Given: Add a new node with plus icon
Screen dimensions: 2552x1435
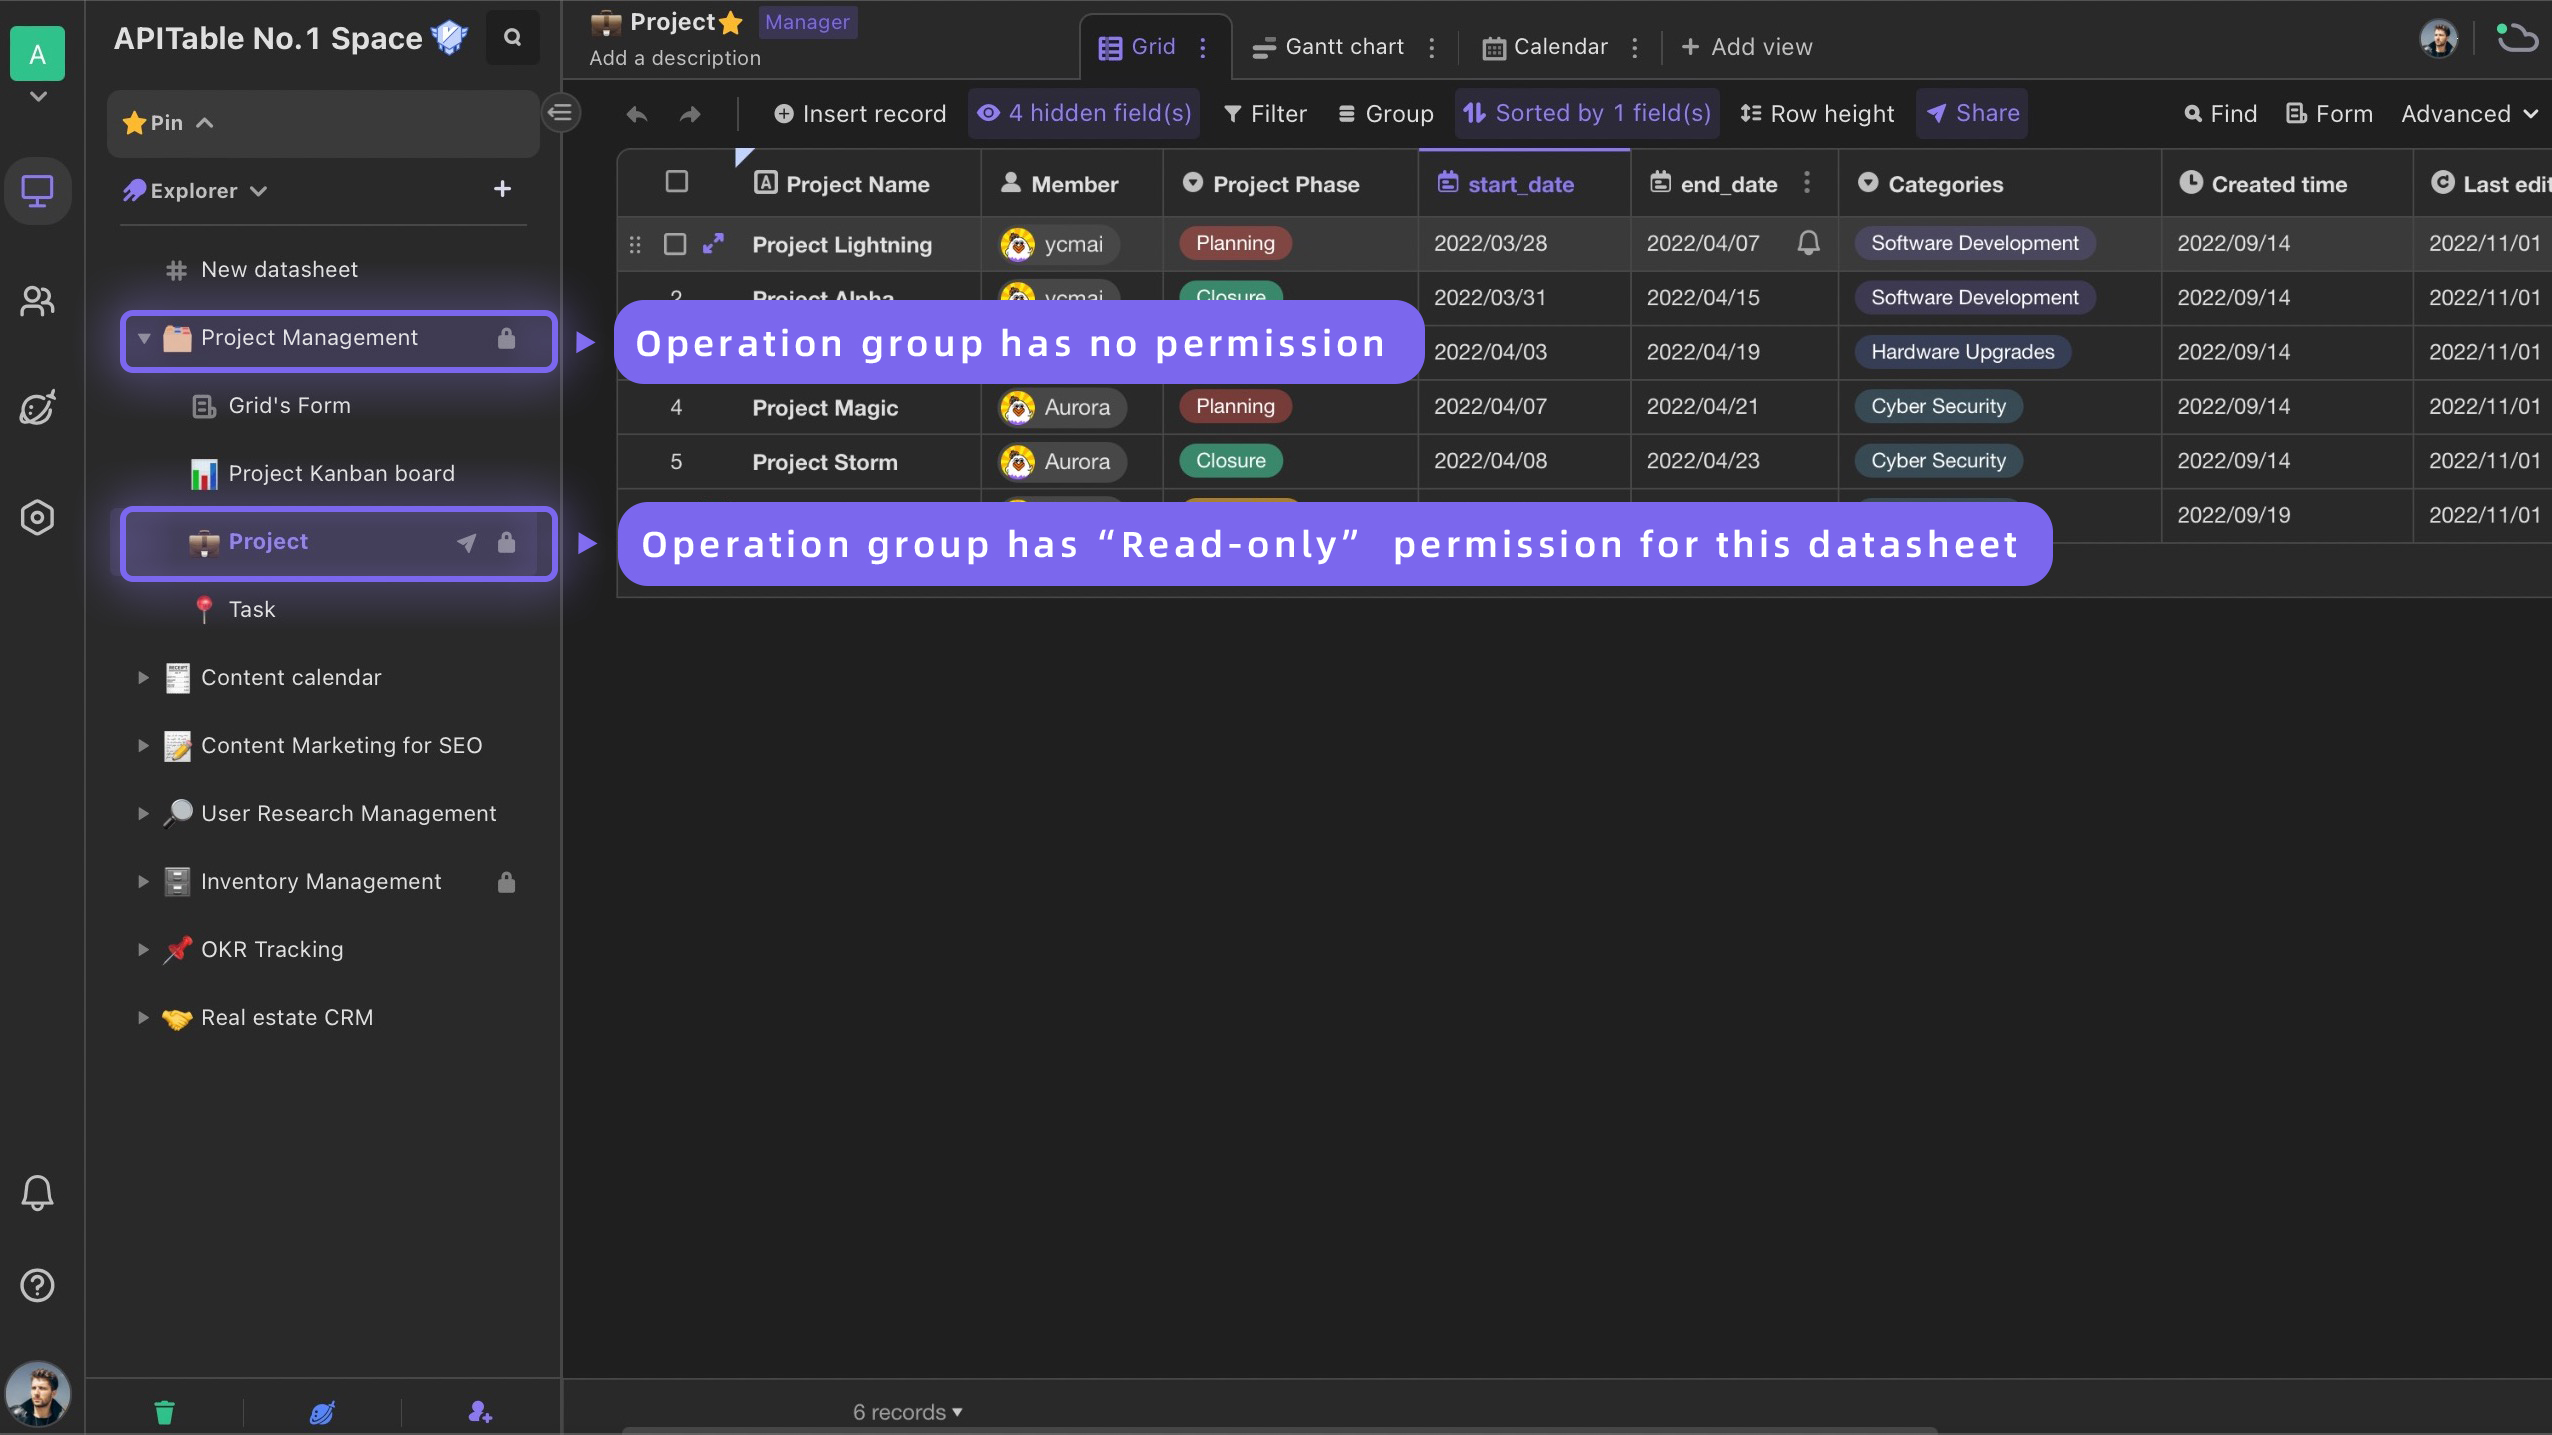Looking at the screenshot, I should (502, 189).
